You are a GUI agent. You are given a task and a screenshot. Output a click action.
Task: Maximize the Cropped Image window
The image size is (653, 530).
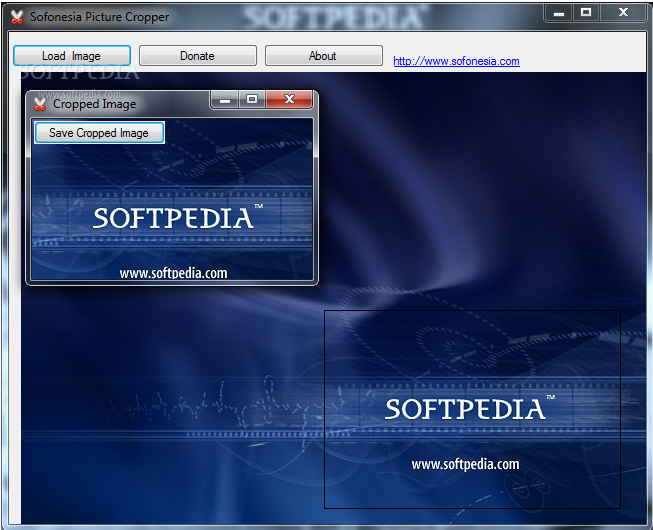pyautogui.click(x=252, y=100)
